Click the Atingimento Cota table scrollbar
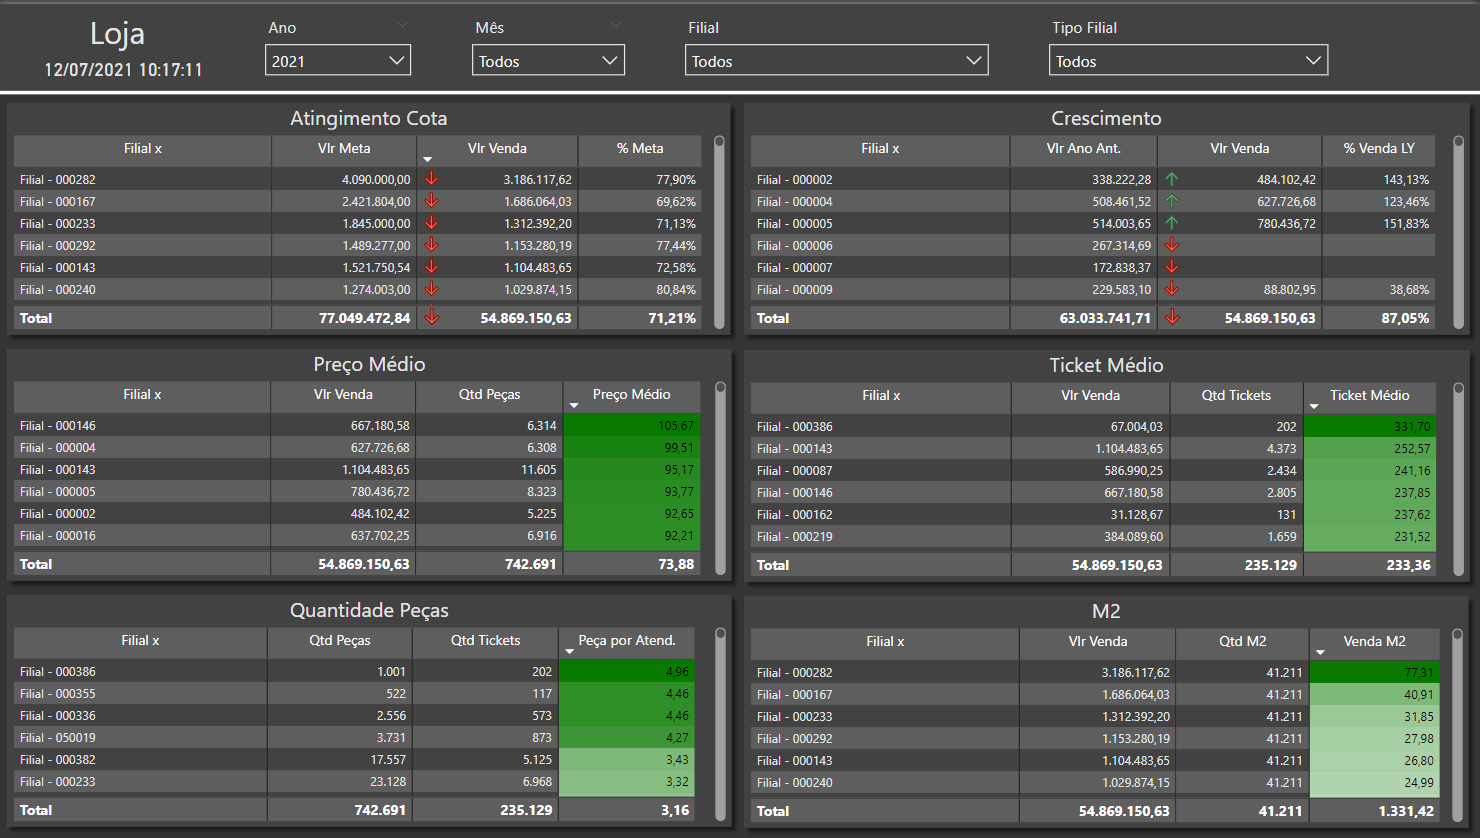 719,232
